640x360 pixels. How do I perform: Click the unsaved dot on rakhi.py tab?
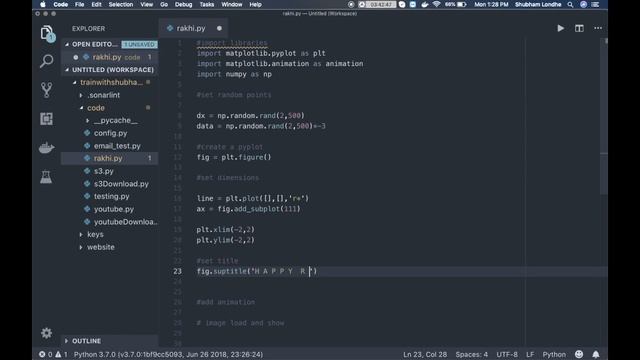click(x=219, y=28)
